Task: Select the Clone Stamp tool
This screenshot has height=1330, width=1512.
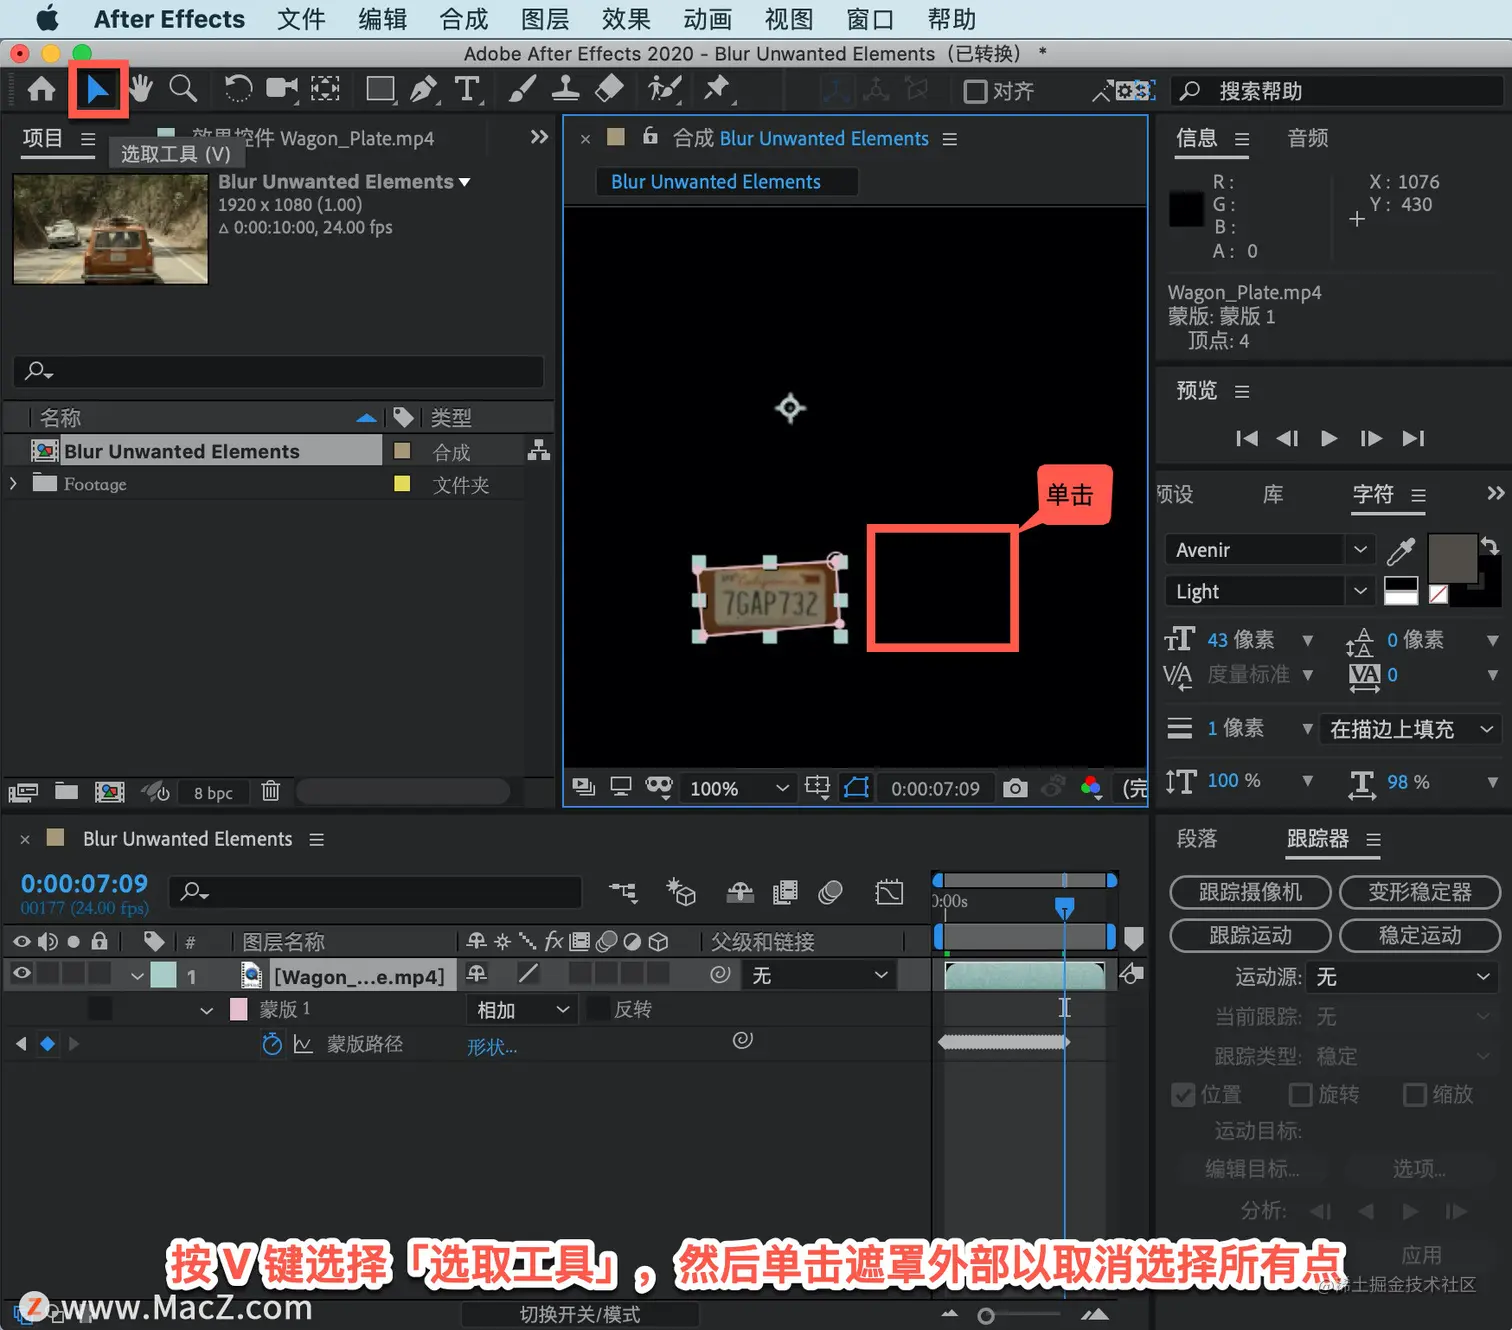Action: coord(565,89)
